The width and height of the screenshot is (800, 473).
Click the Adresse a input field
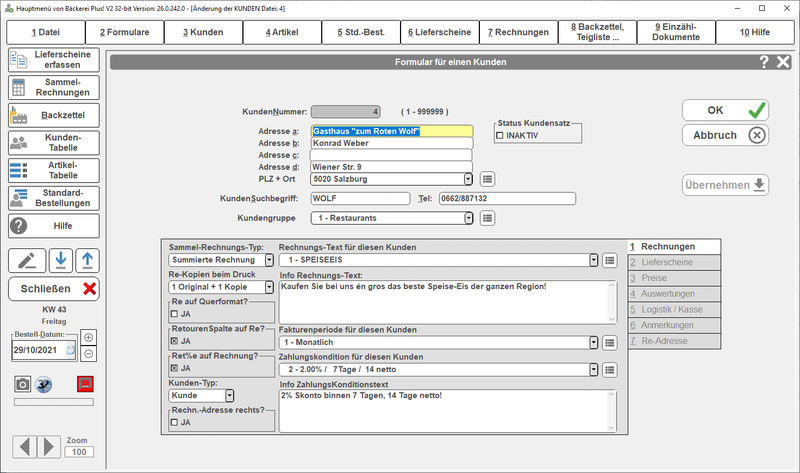392,132
